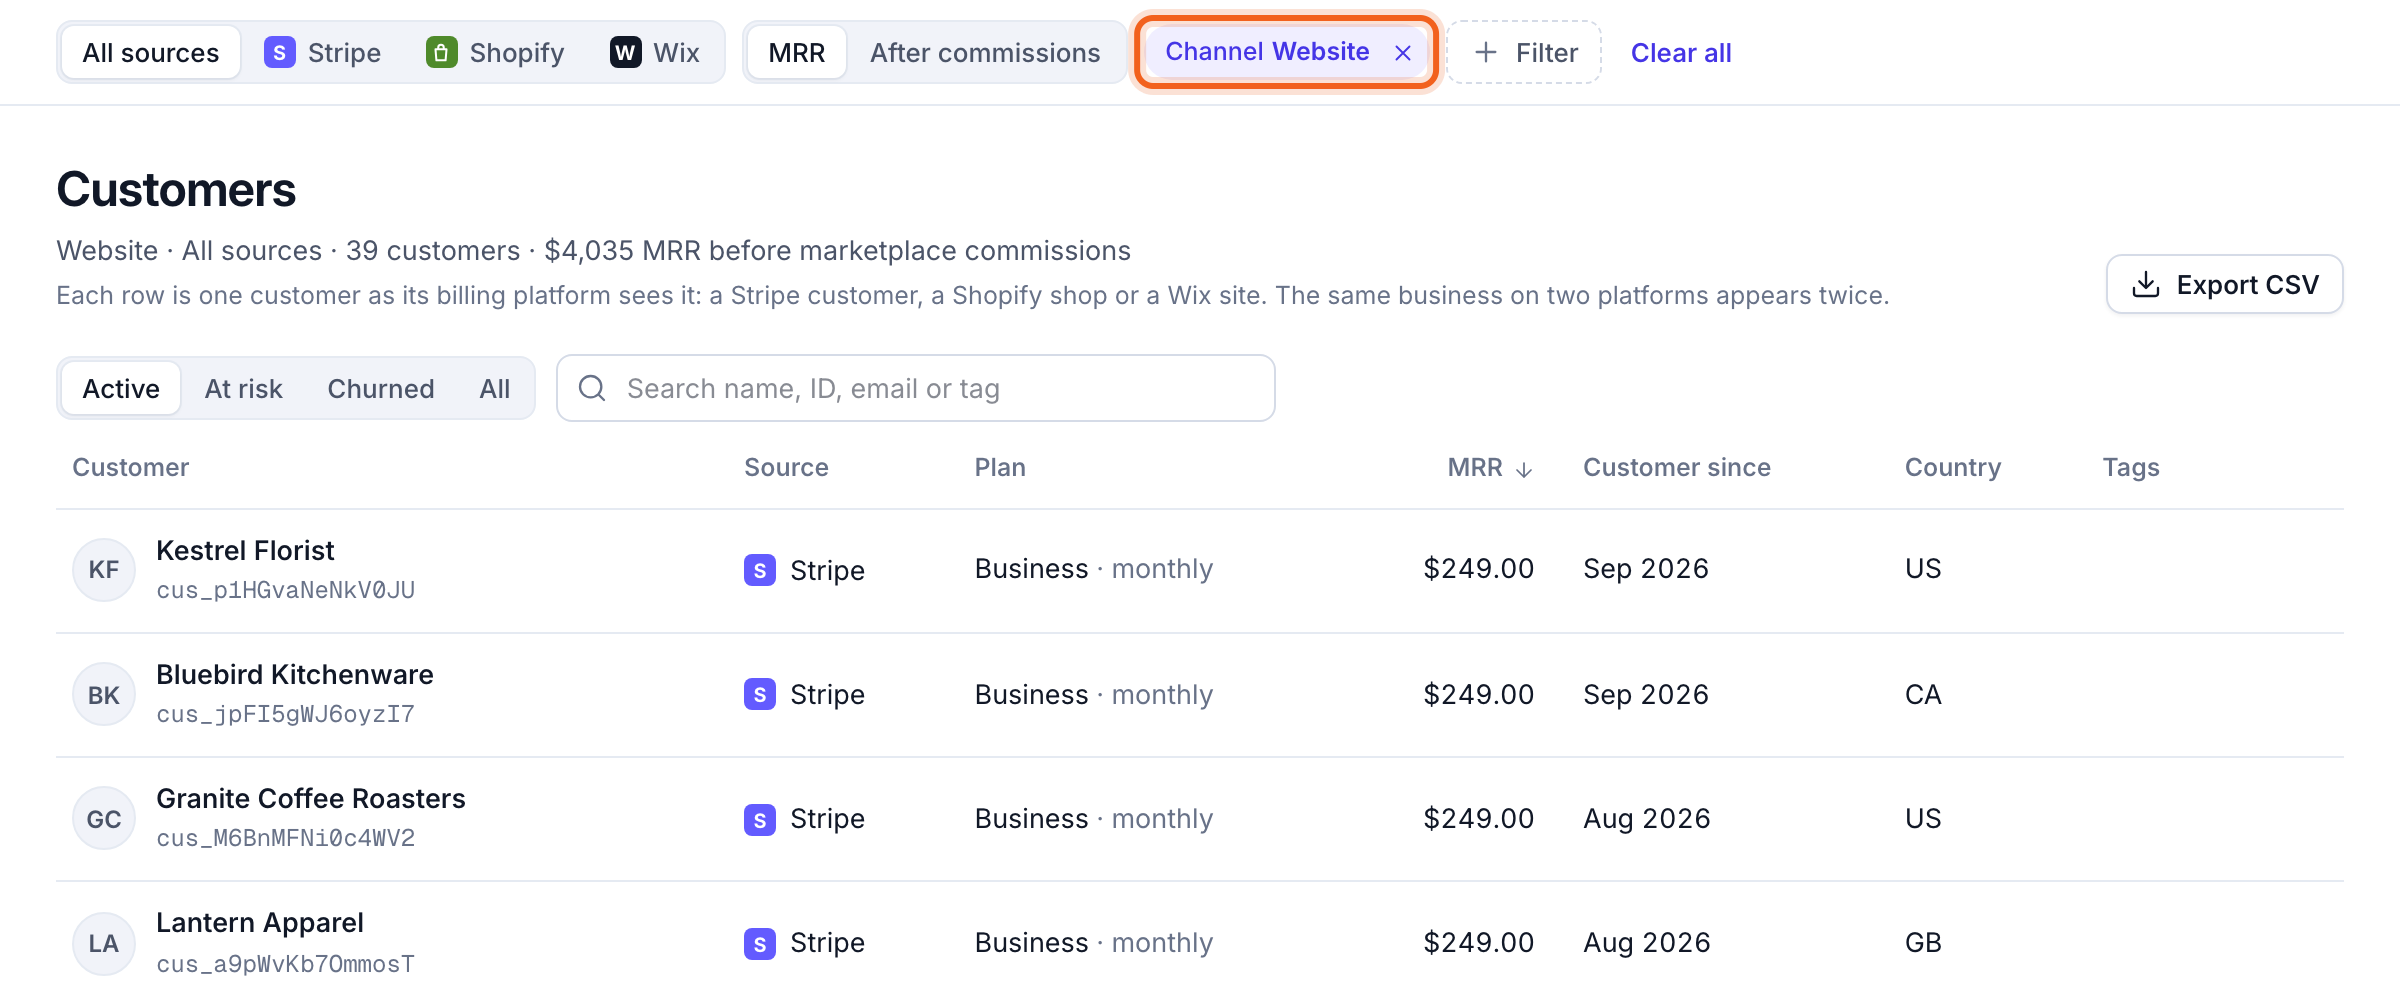Click the GB country cell for Lantern Apparel

point(1923,942)
